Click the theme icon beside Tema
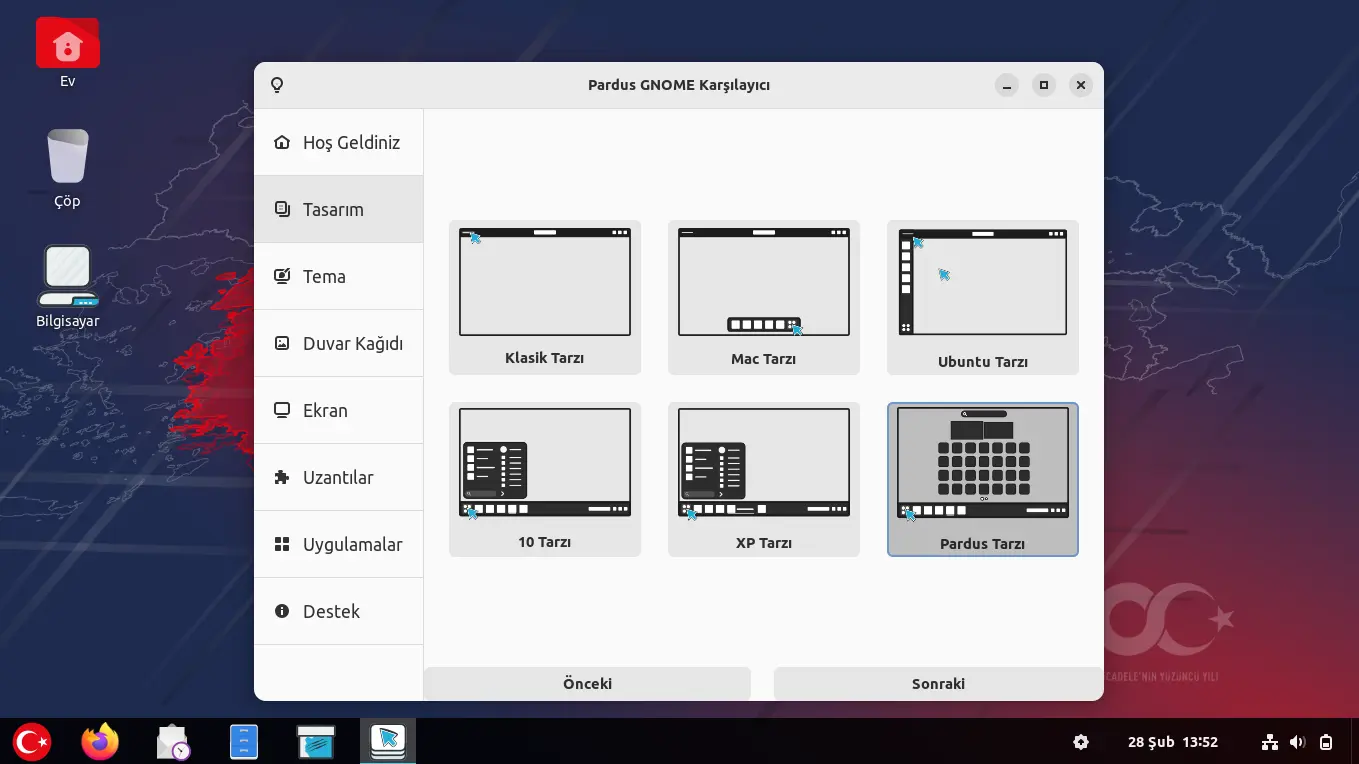The height and width of the screenshot is (764, 1359). tap(282, 276)
